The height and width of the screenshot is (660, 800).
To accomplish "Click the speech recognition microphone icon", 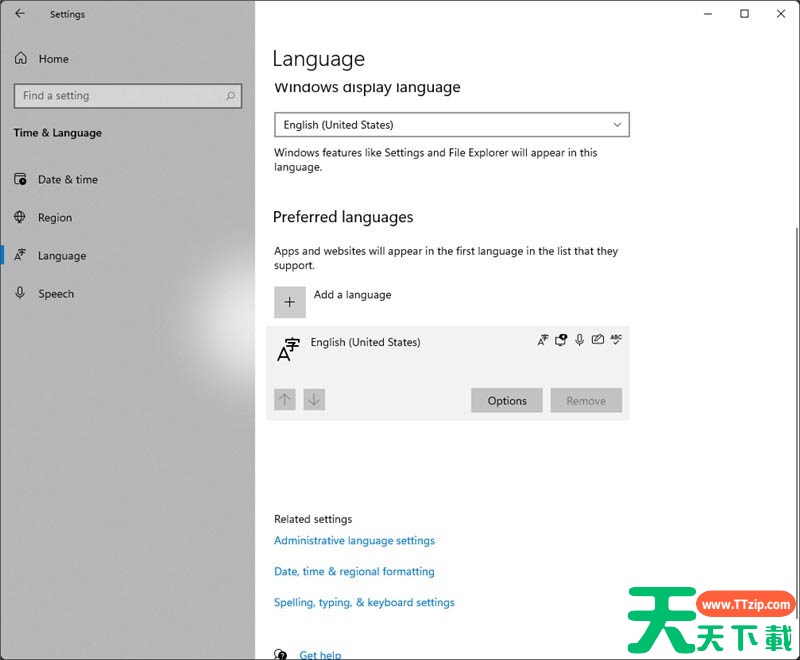I will (x=579, y=340).
